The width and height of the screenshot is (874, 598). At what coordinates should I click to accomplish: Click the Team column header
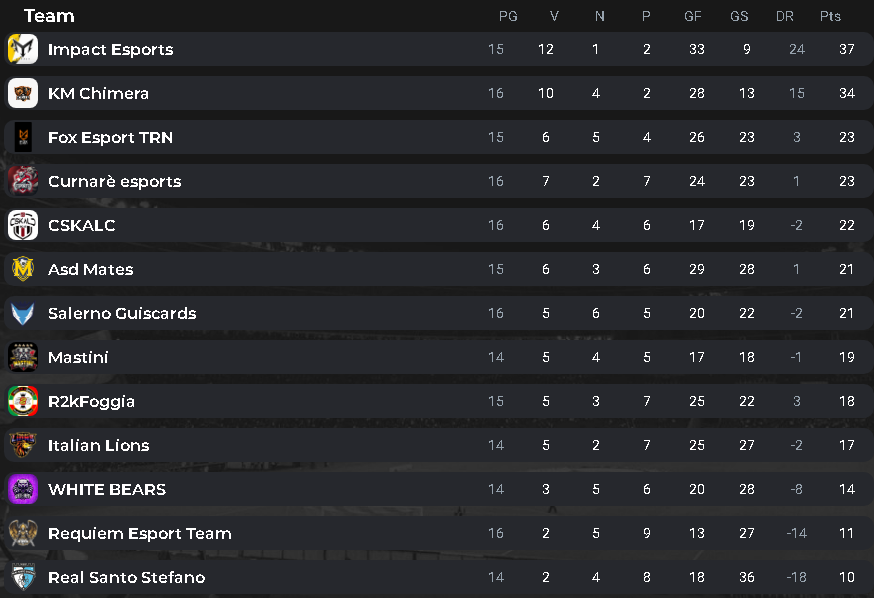click(x=49, y=16)
